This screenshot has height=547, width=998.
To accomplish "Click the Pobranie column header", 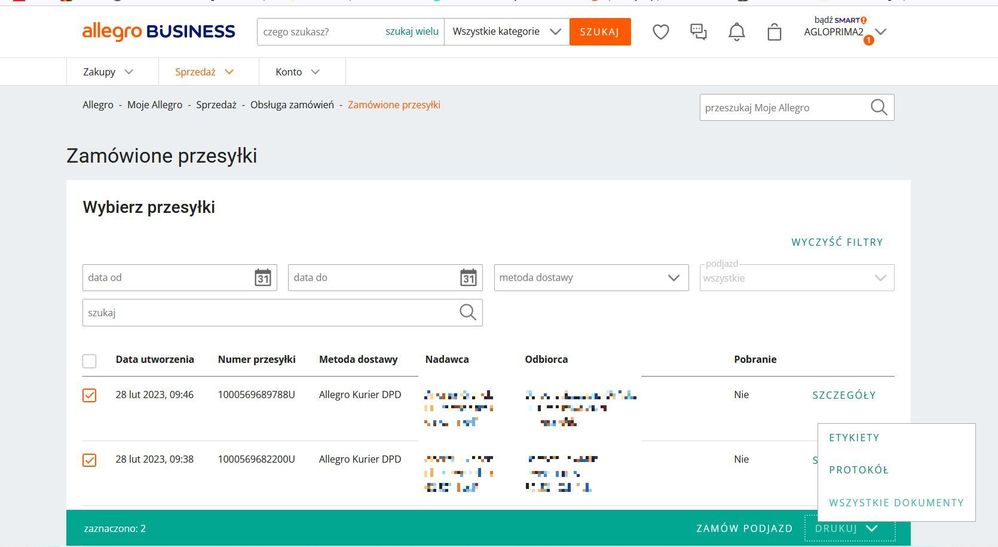I will 755,359.
